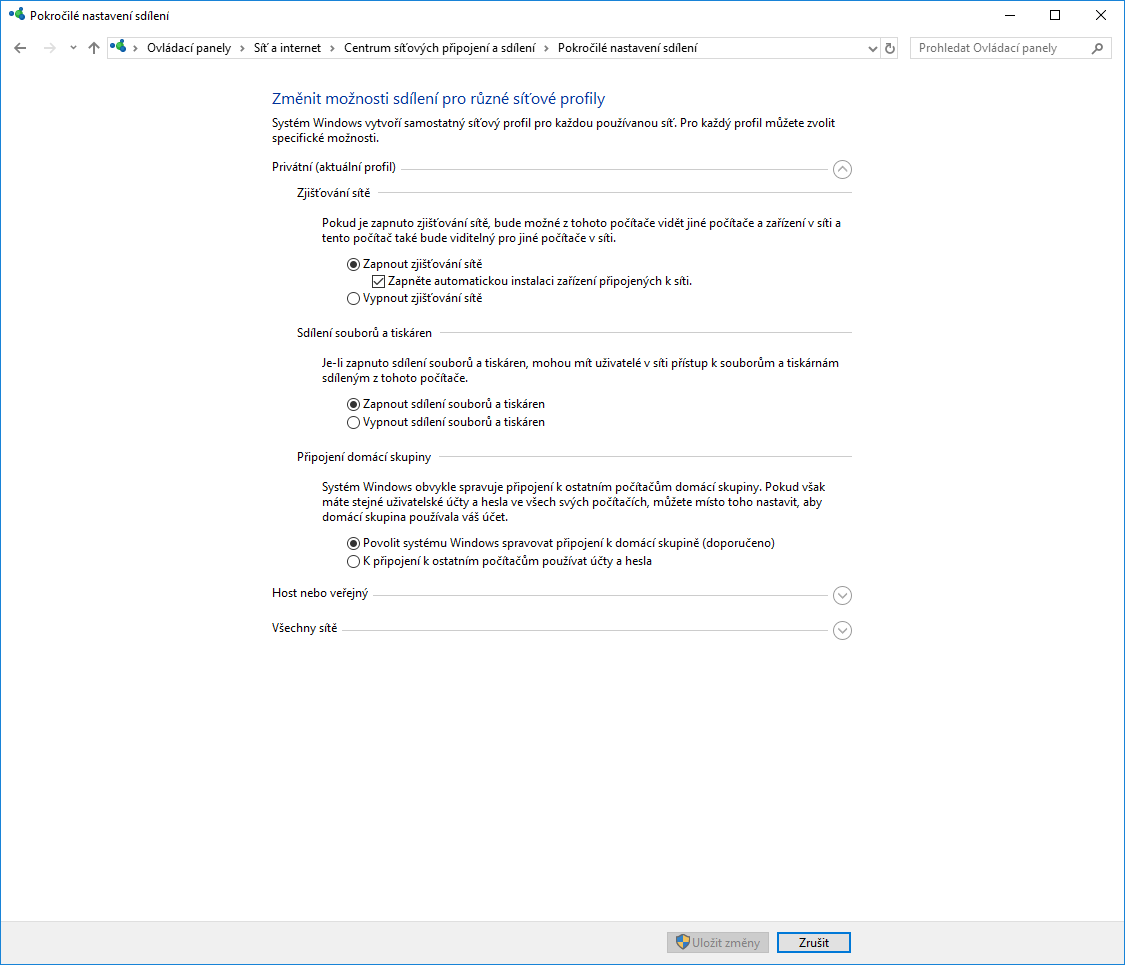This screenshot has height=965, width=1125.
Task: Open Síť a internet breadcrumb
Action: click(287, 48)
